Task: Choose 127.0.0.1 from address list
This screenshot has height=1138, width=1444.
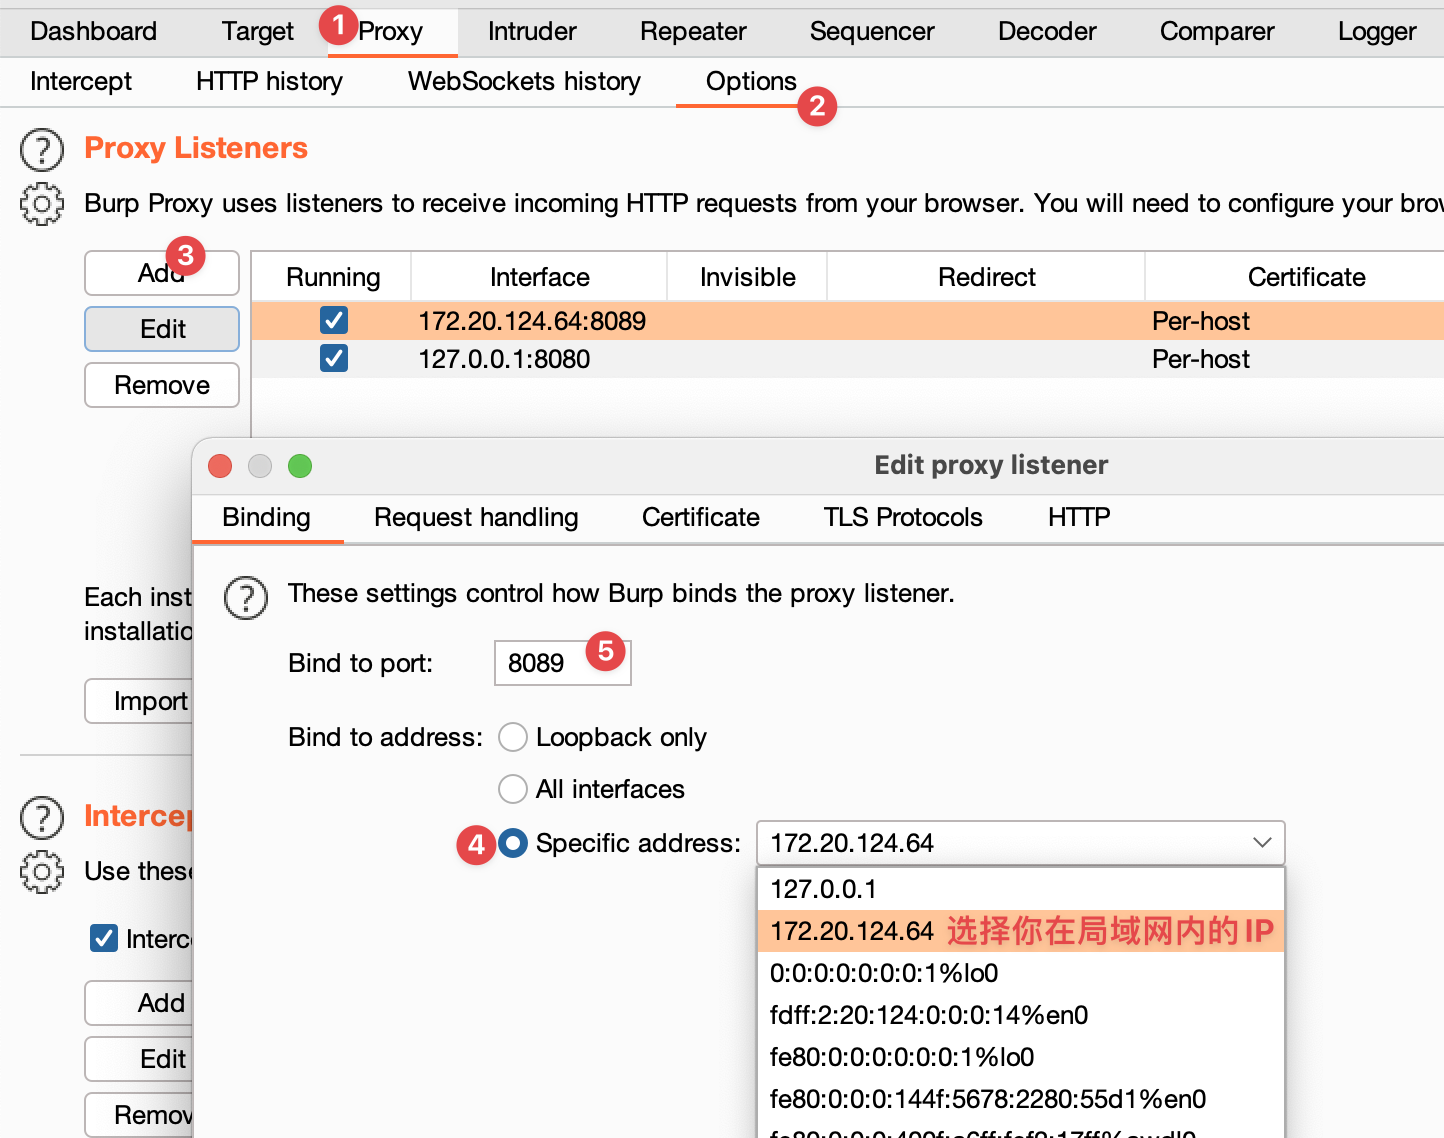Action: 1021,889
